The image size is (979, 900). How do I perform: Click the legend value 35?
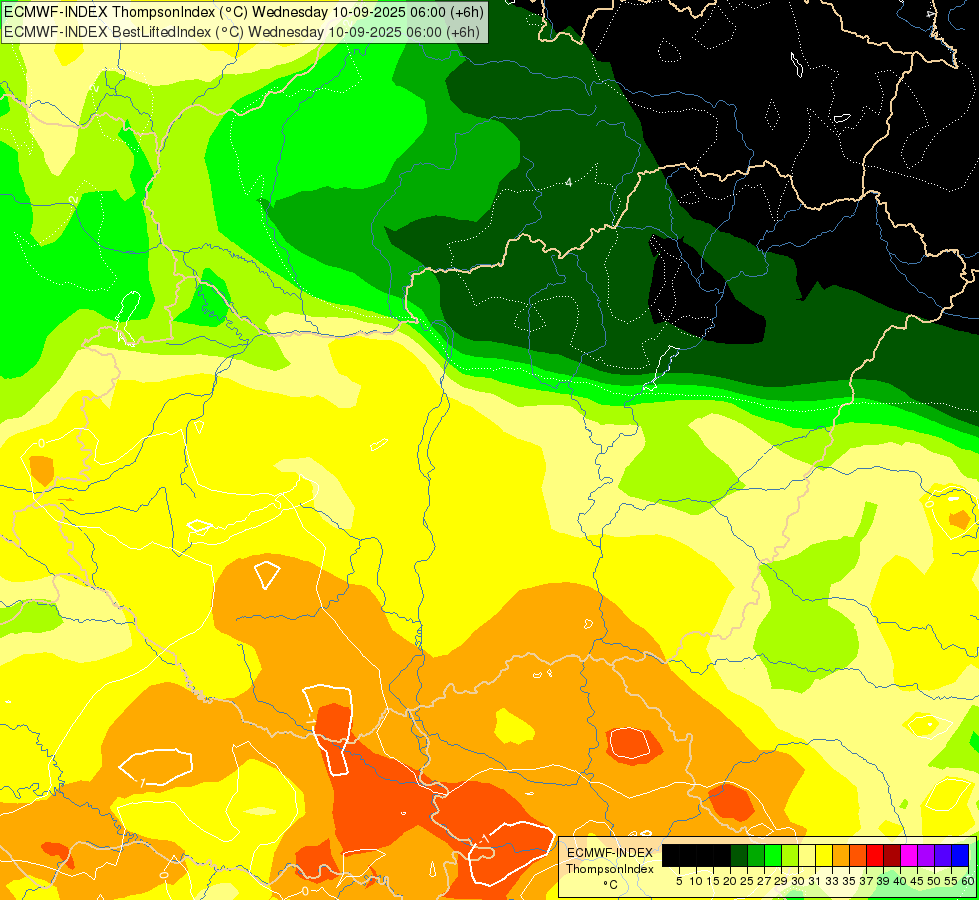(x=849, y=881)
